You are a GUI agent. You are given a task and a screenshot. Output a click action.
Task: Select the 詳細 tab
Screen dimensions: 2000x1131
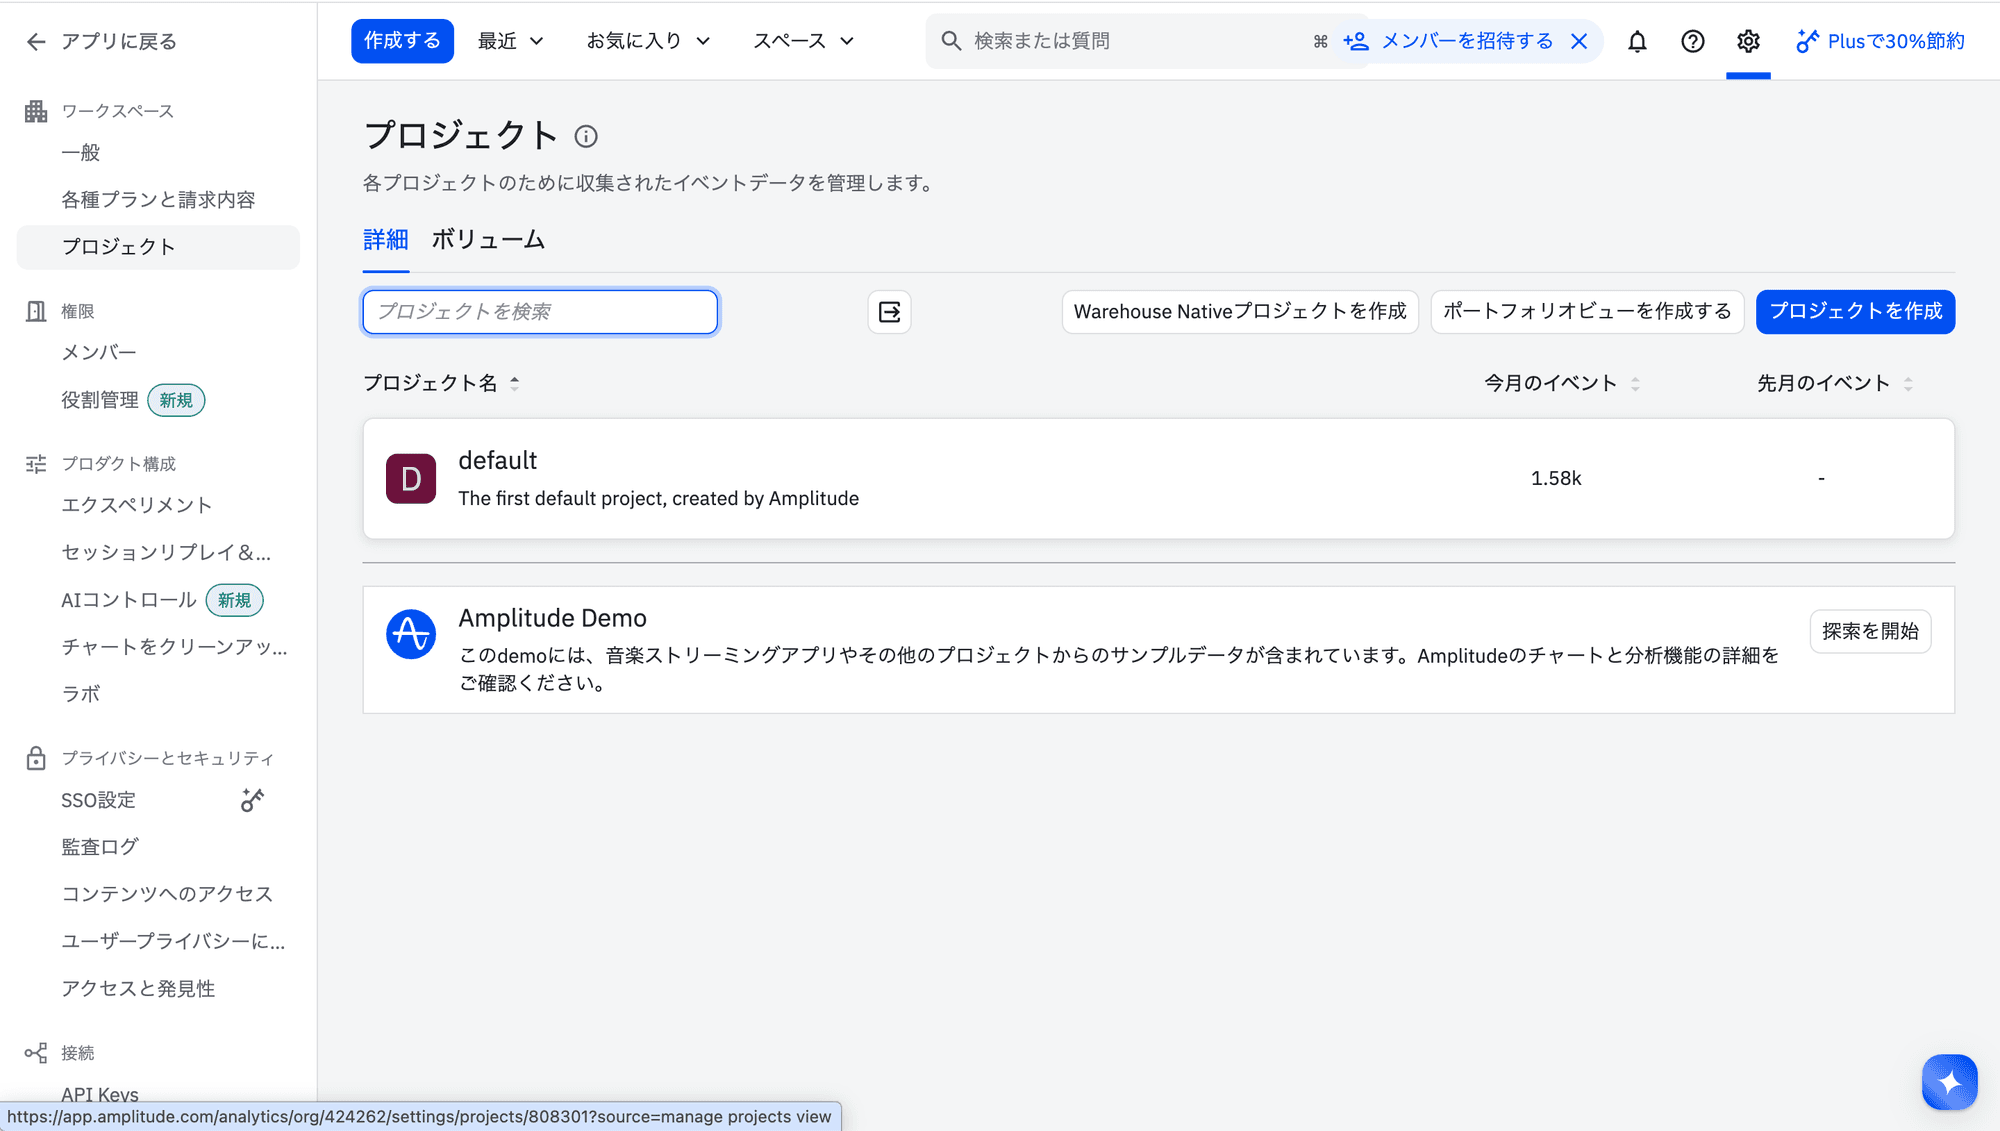pos(385,240)
